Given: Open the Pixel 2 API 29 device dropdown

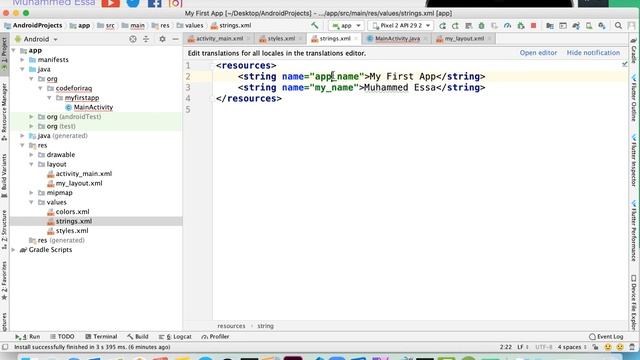Looking at the screenshot, I should [x=401, y=26].
